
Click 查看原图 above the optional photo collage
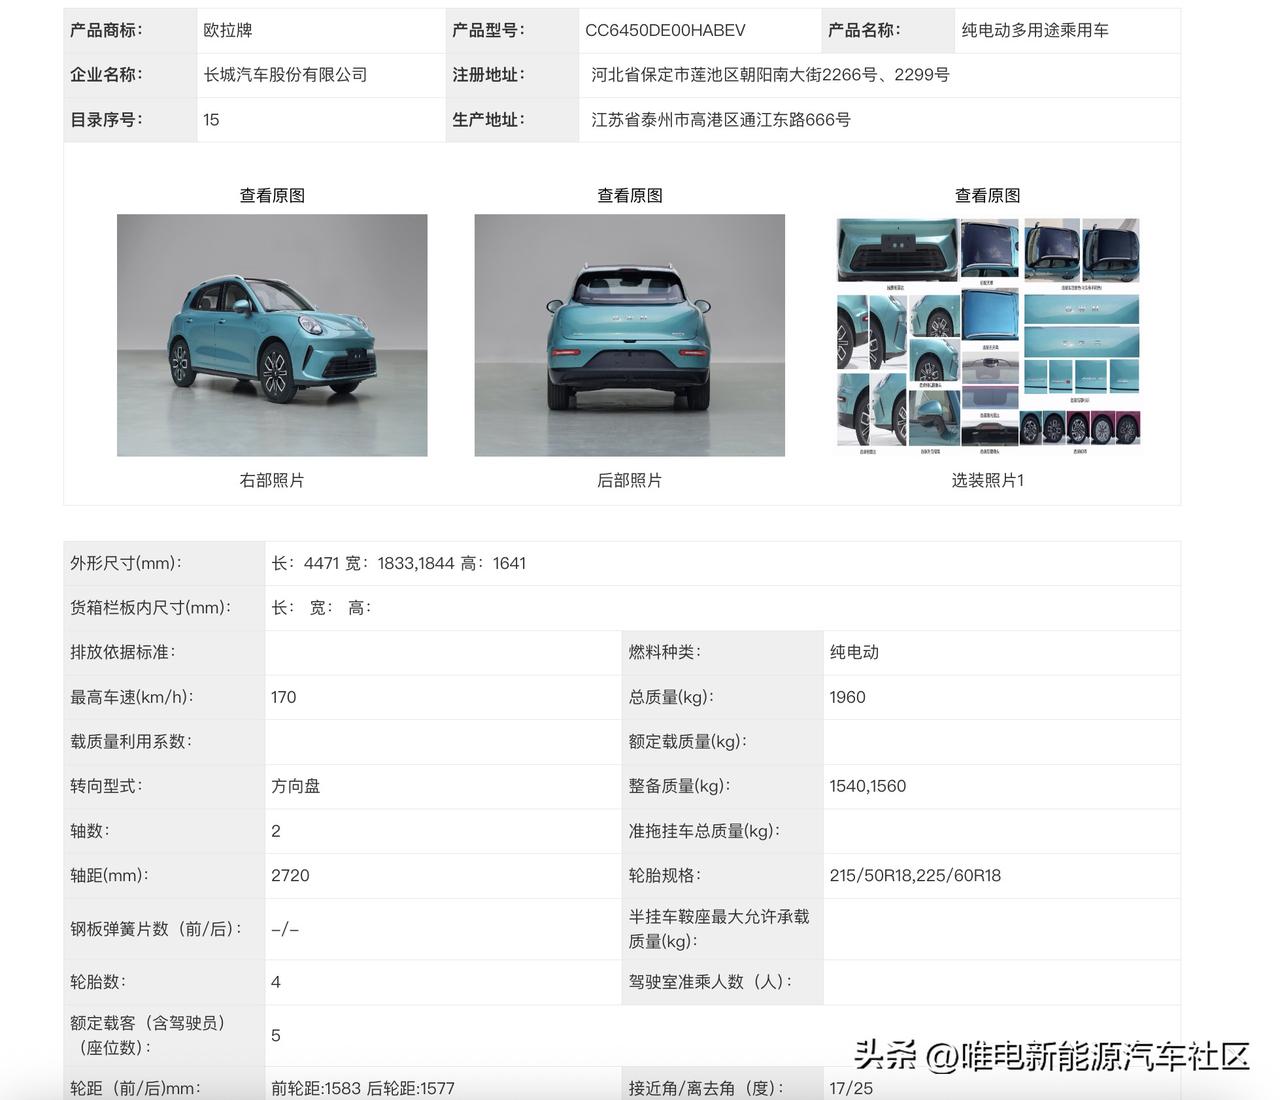click(988, 196)
